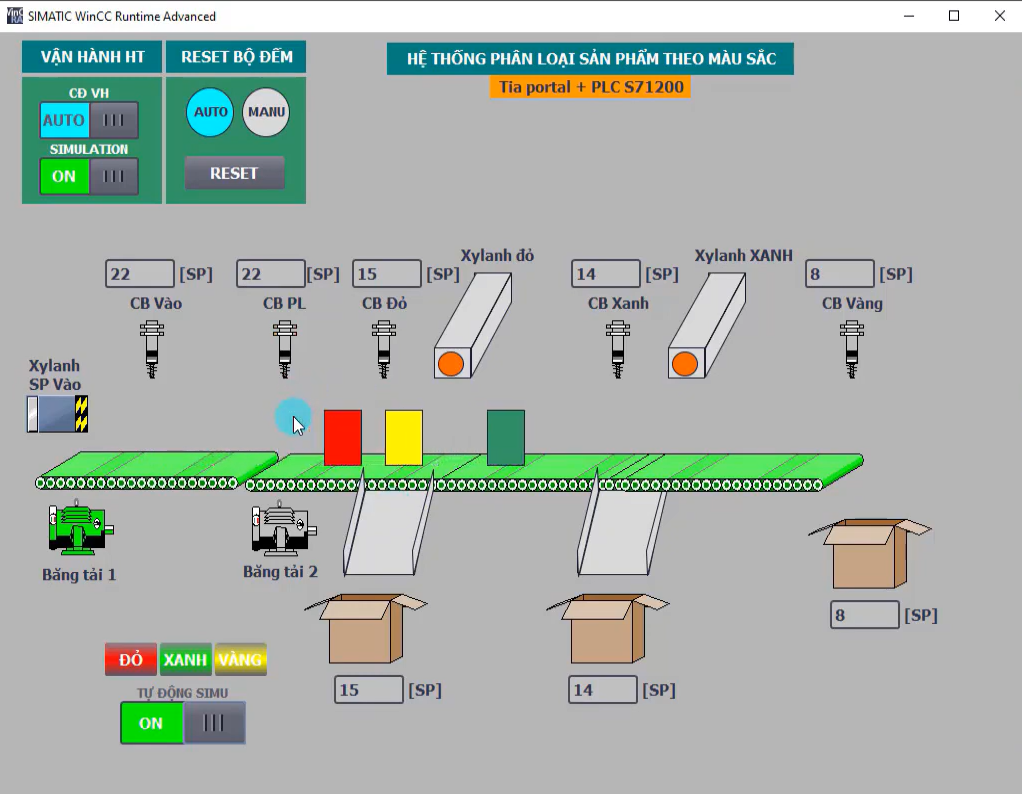
Task: Click the CB Vào counter field showing 22
Action: (x=140, y=274)
